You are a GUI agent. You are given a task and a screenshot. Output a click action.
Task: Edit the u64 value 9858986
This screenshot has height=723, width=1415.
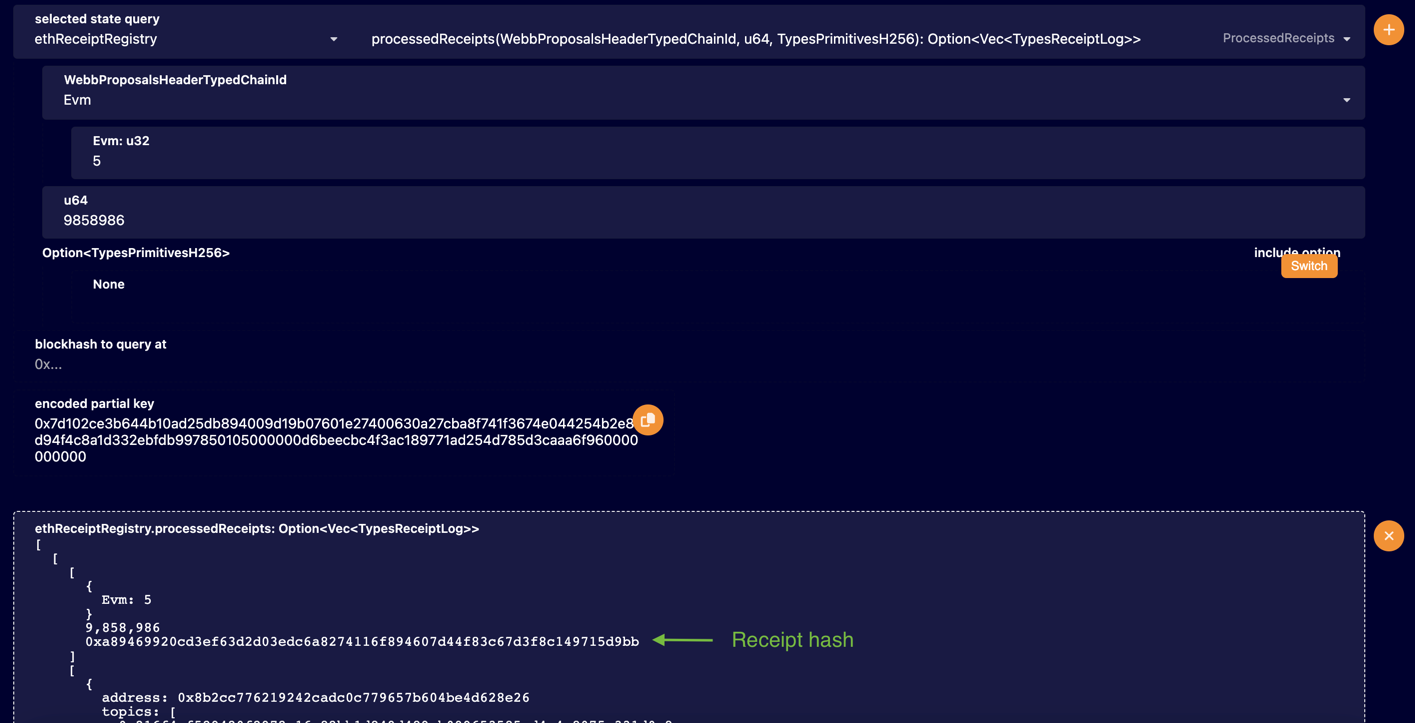pos(703,212)
